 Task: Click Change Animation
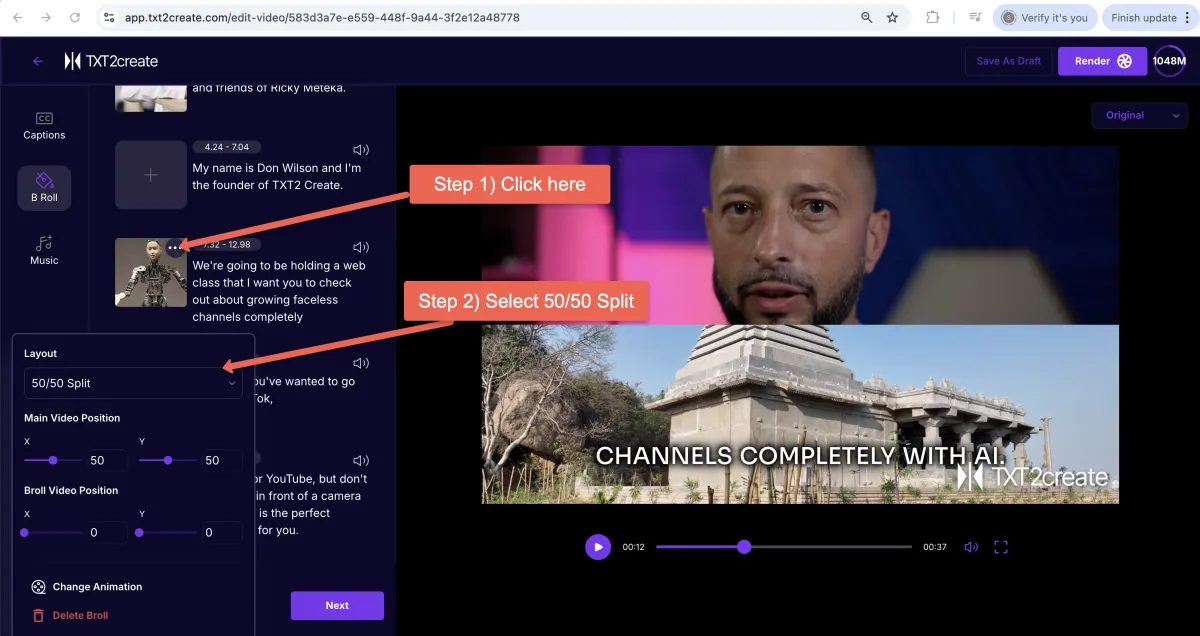(87, 587)
